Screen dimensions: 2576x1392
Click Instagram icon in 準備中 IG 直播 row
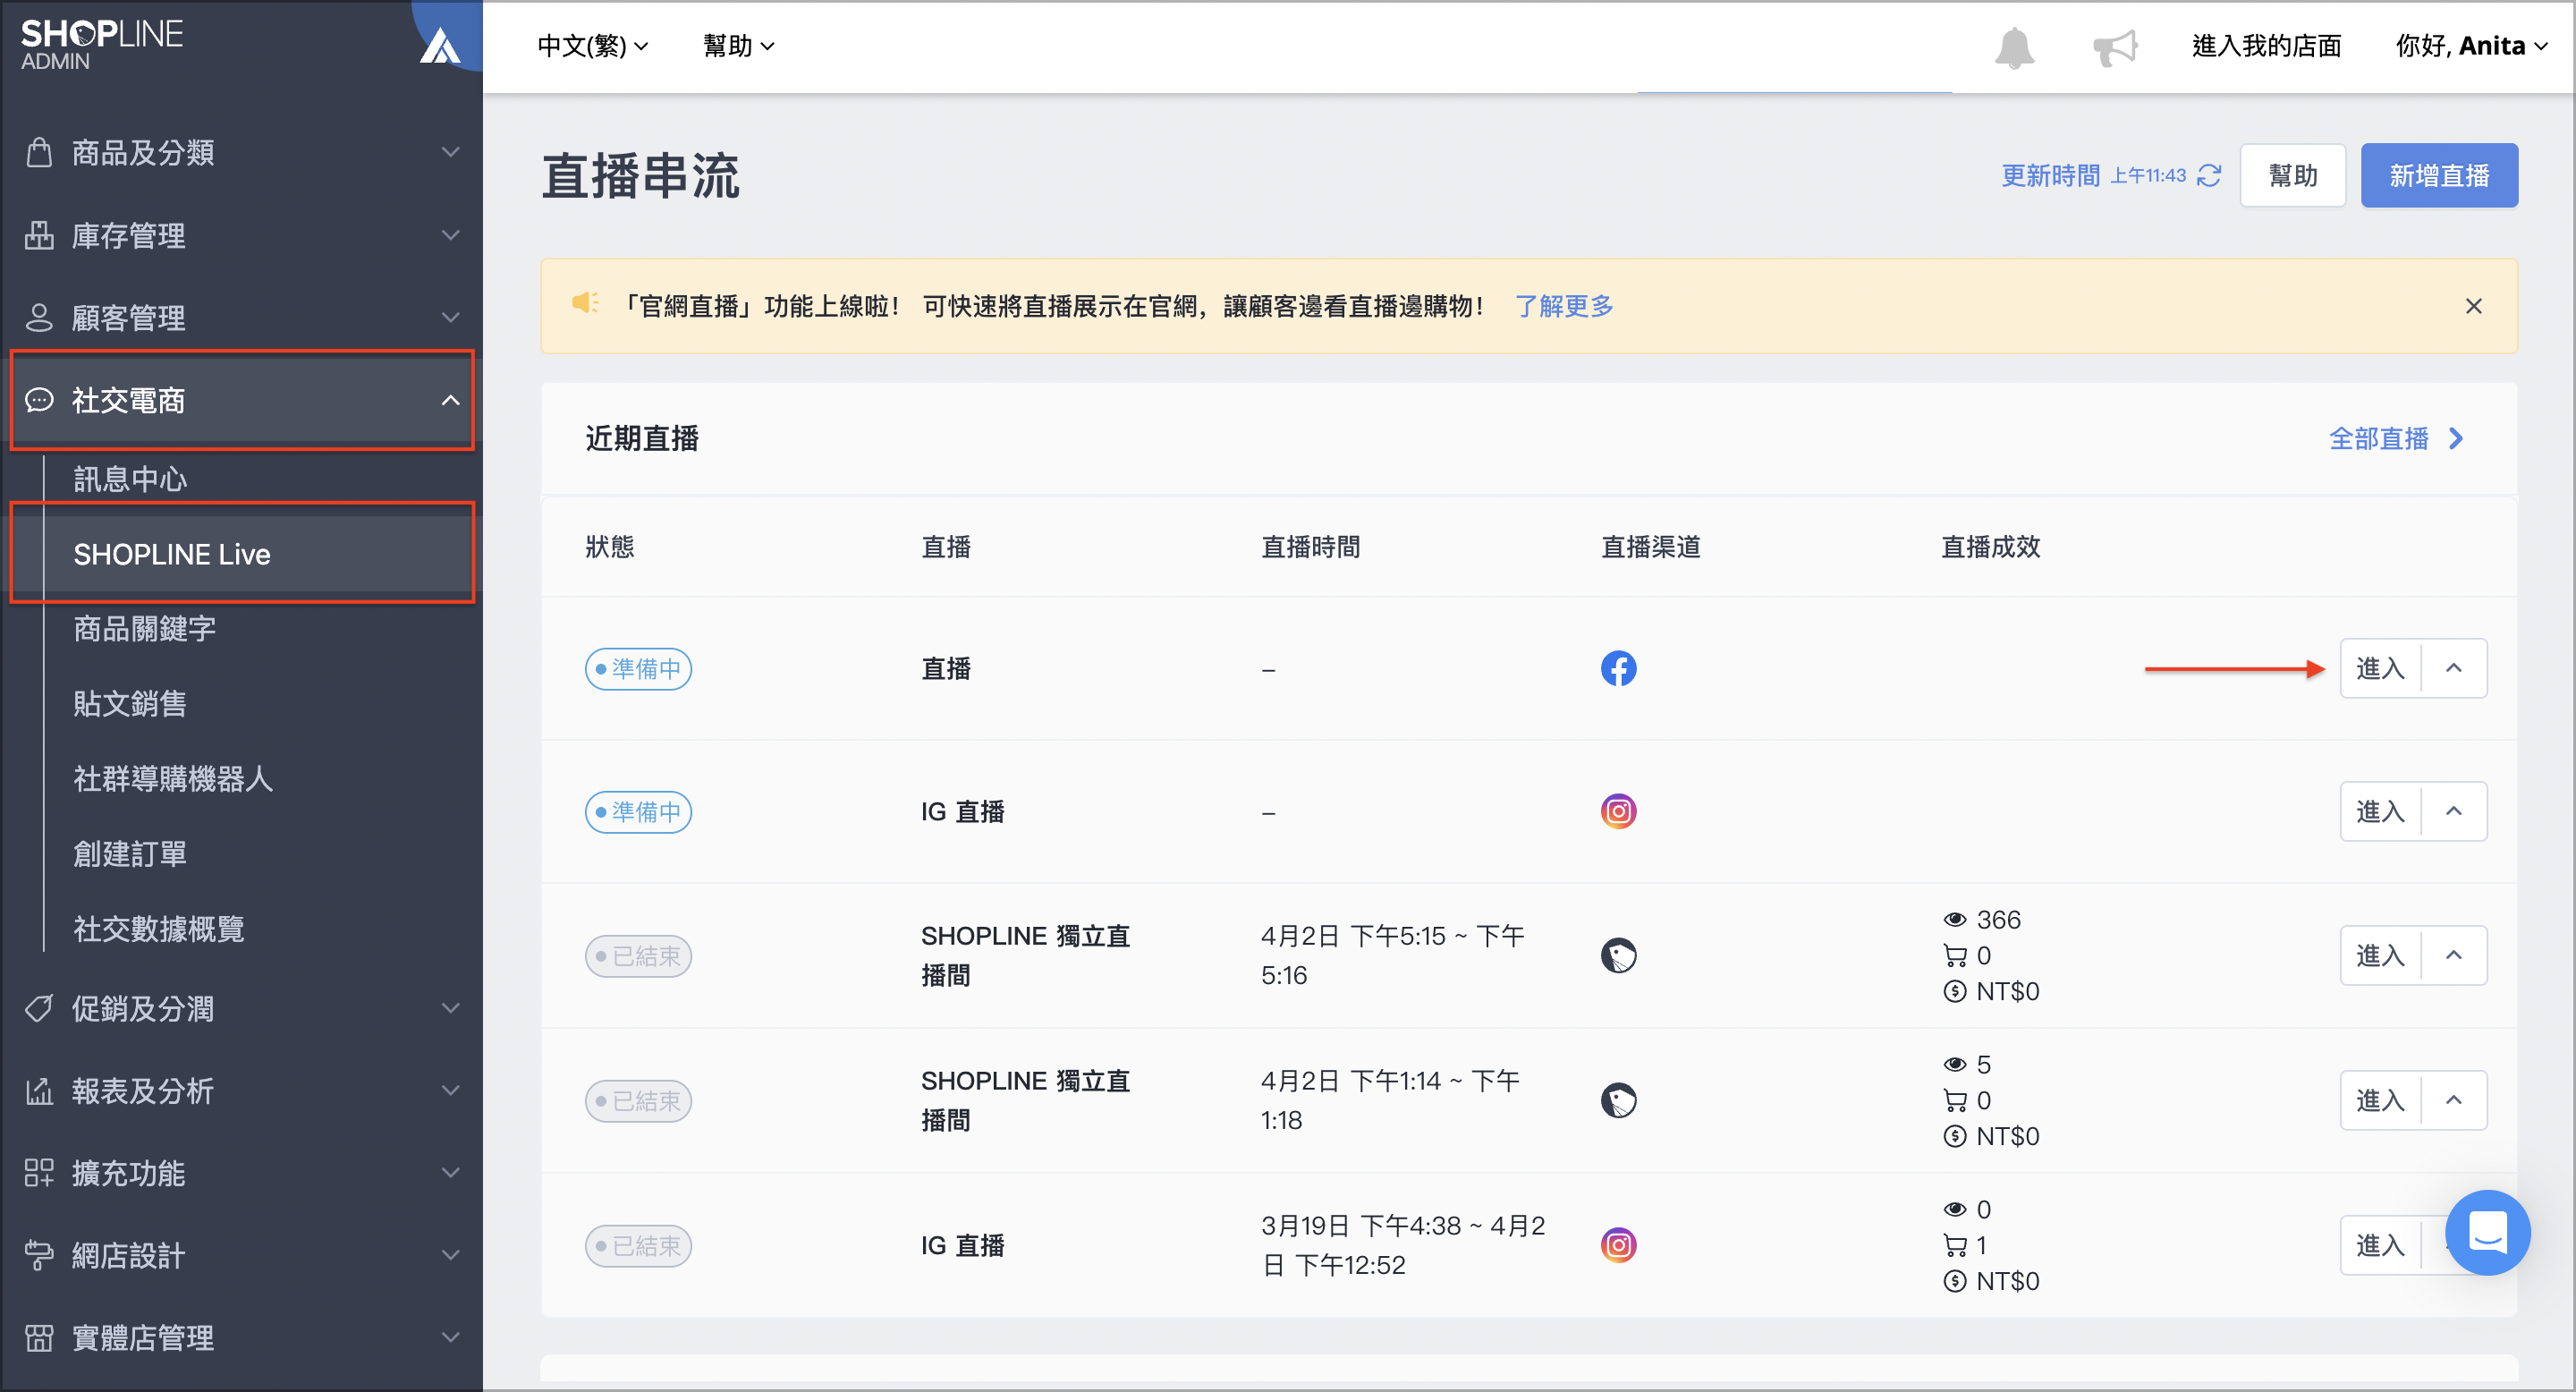[1618, 811]
